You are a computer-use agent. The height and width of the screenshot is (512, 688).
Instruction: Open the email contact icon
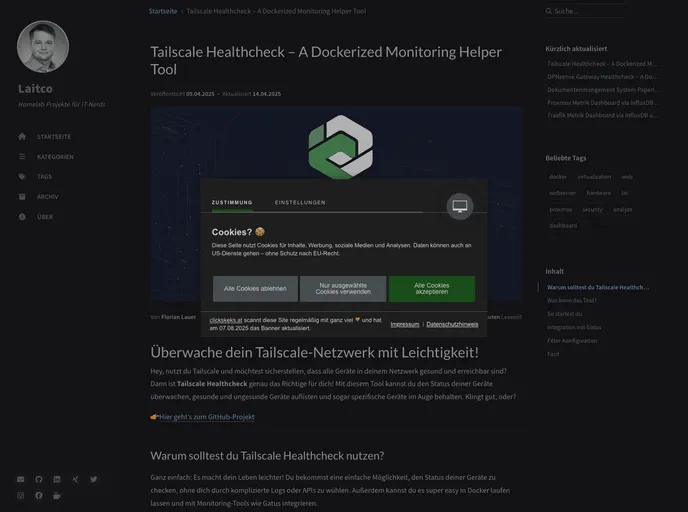(x=21, y=479)
